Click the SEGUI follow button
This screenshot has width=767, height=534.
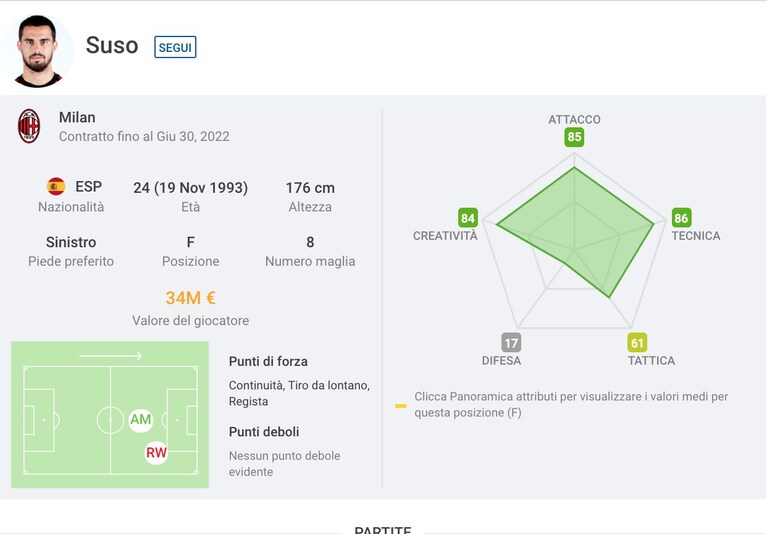175,47
